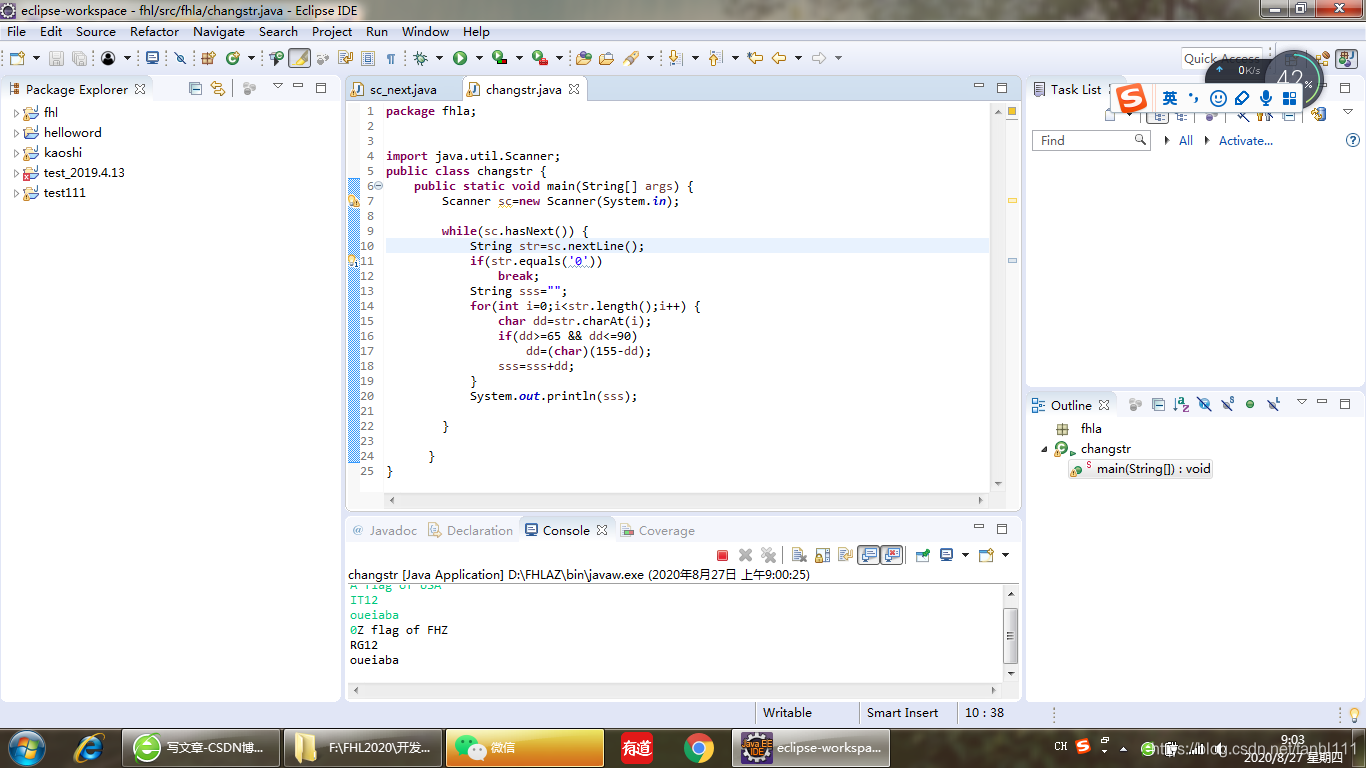
Task: Expand the fhl project node
Action: tap(16, 113)
